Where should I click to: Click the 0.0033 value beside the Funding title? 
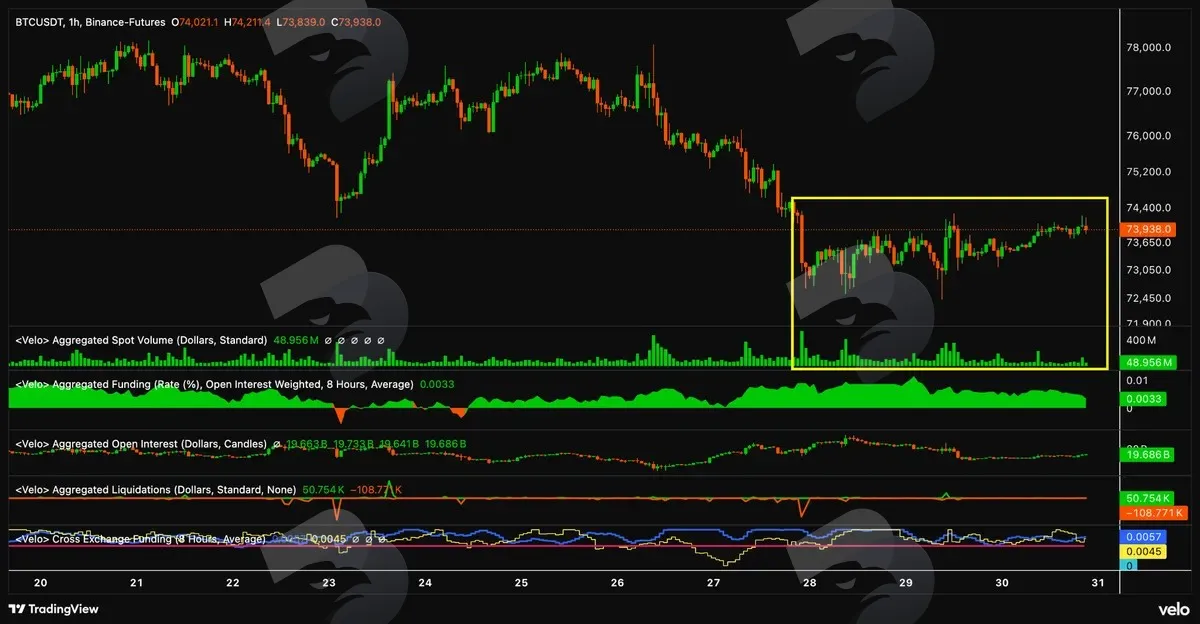pos(437,384)
